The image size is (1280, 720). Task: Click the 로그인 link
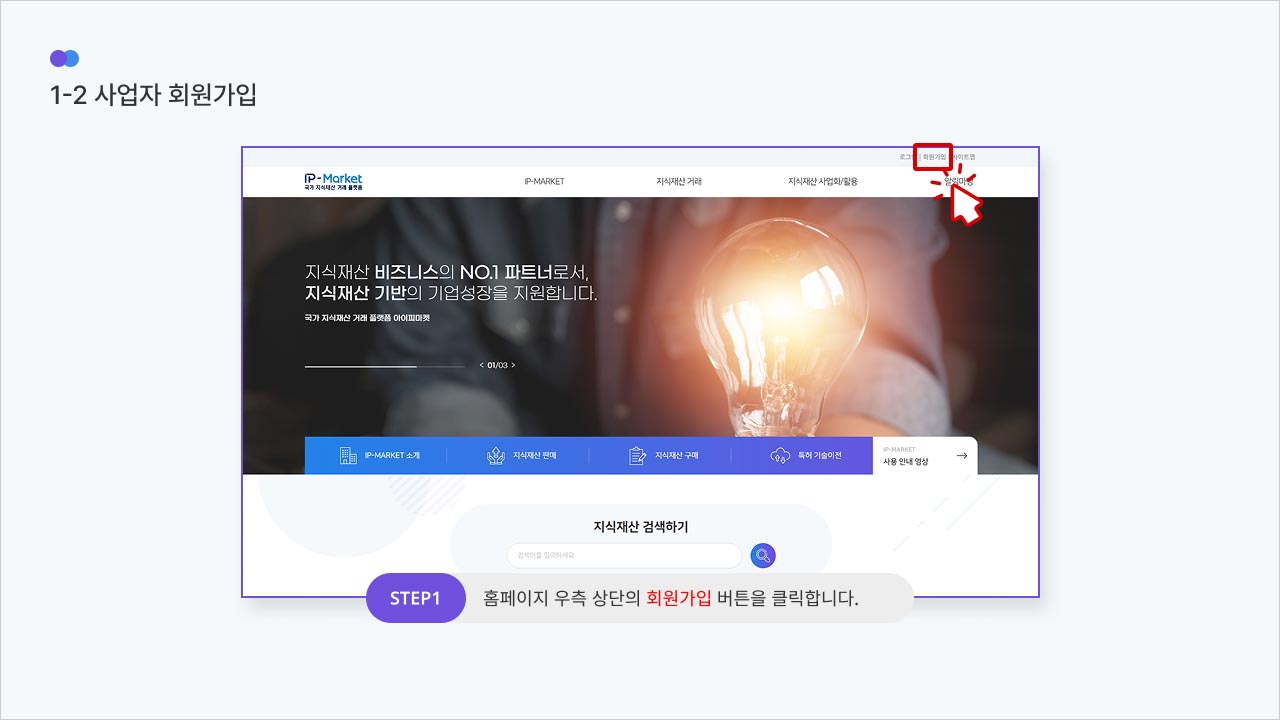click(908, 157)
